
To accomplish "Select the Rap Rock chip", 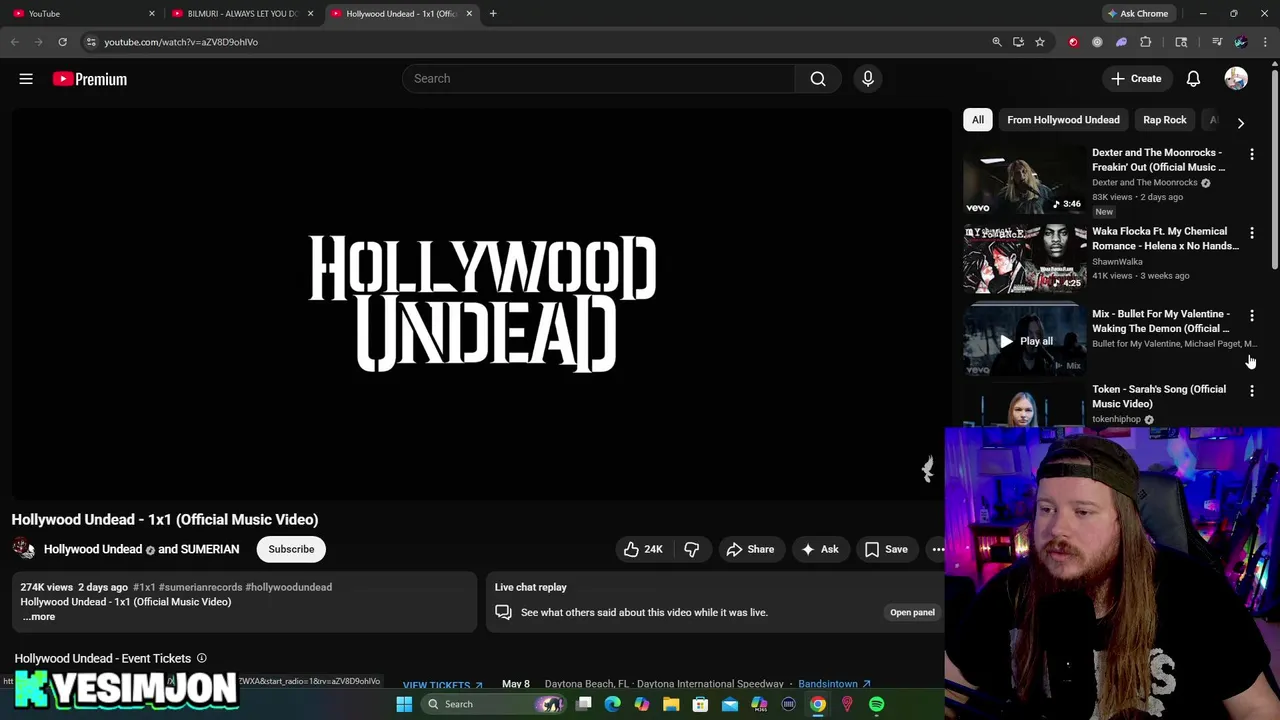I will (x=1165, y=120).
